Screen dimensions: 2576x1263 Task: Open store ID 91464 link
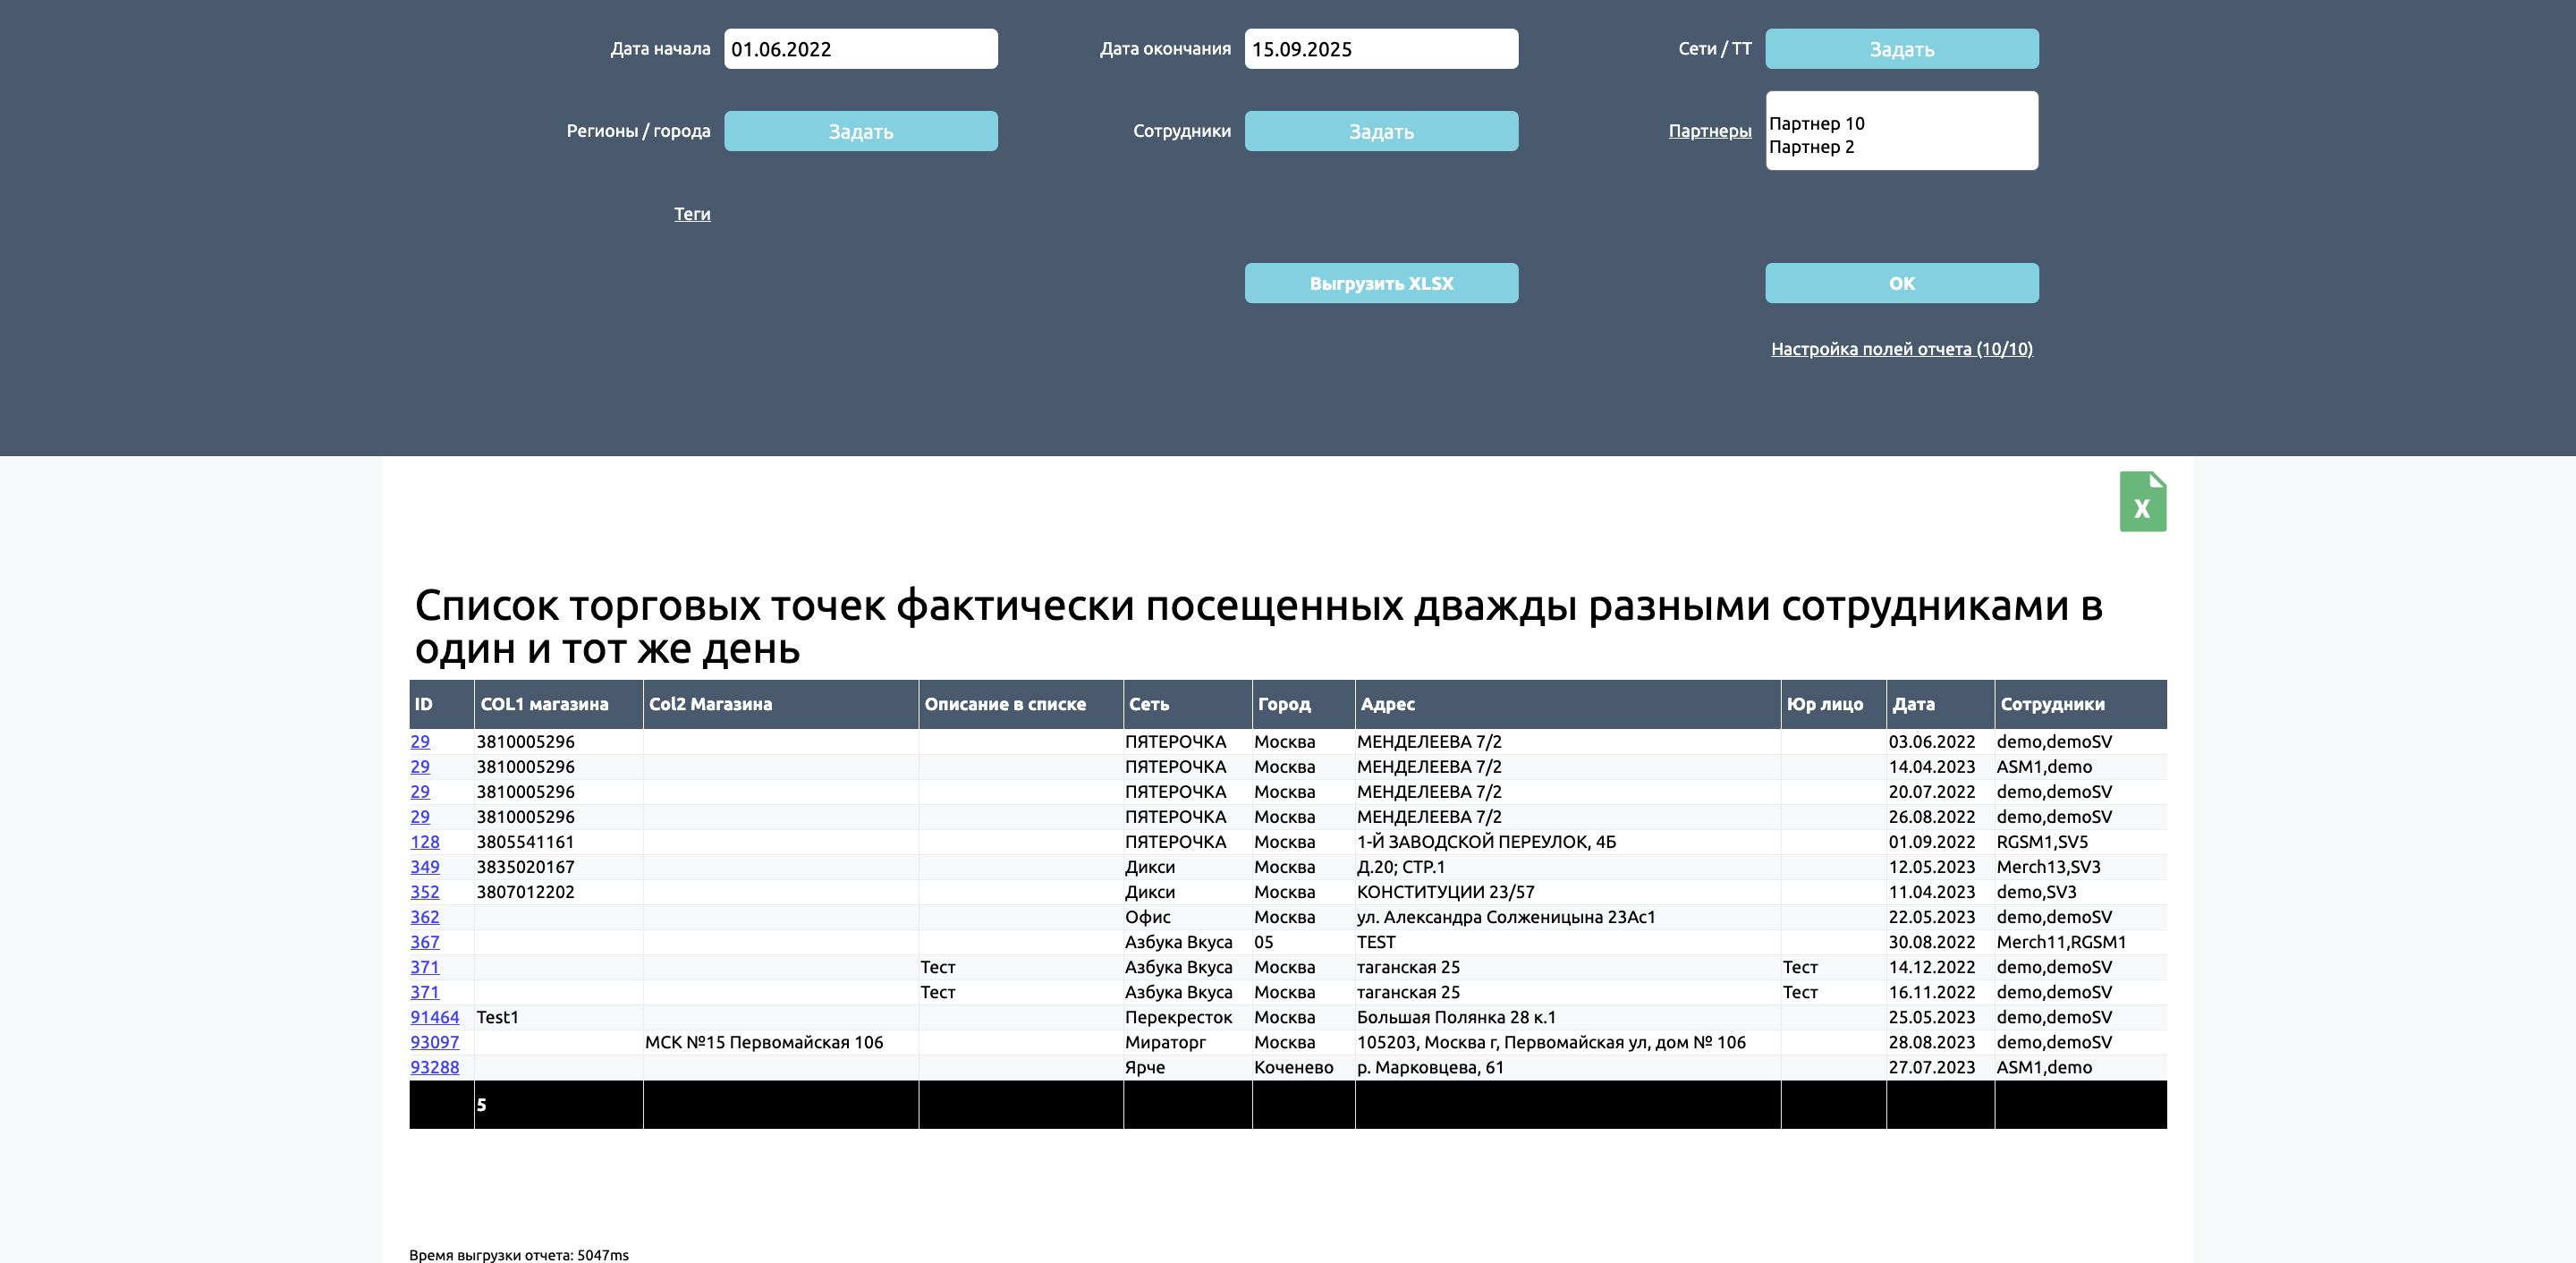coord(434,1017)
